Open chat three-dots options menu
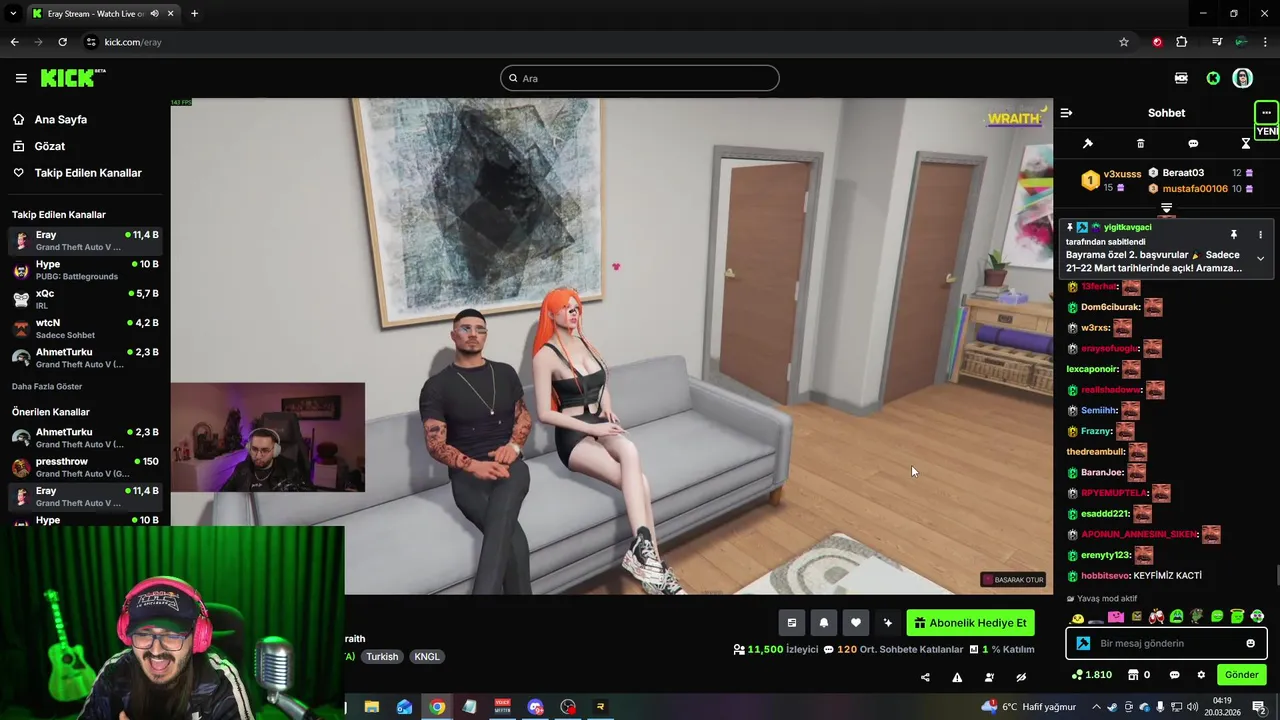Screen dimensions: 1280x720 coord(1266,112)
